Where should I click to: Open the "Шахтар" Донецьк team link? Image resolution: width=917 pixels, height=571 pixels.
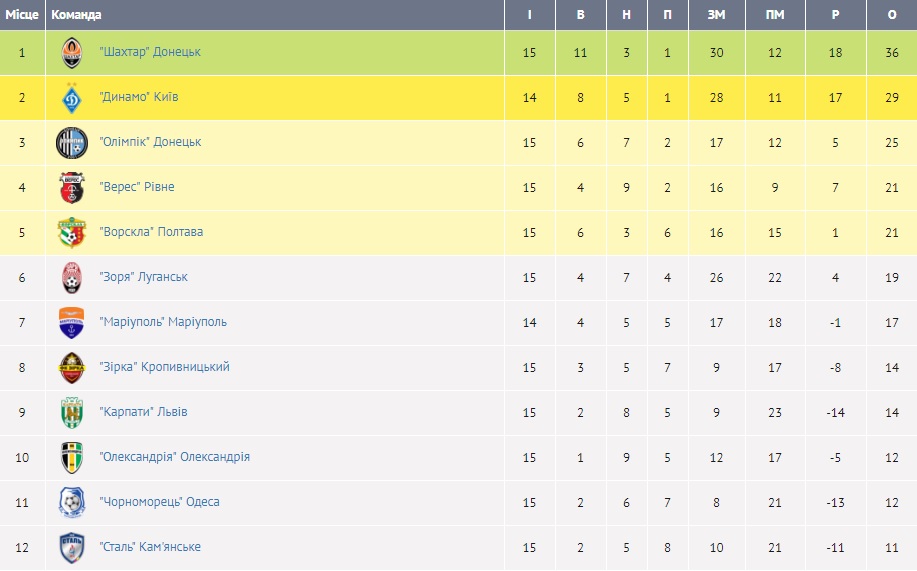point(151,52)
